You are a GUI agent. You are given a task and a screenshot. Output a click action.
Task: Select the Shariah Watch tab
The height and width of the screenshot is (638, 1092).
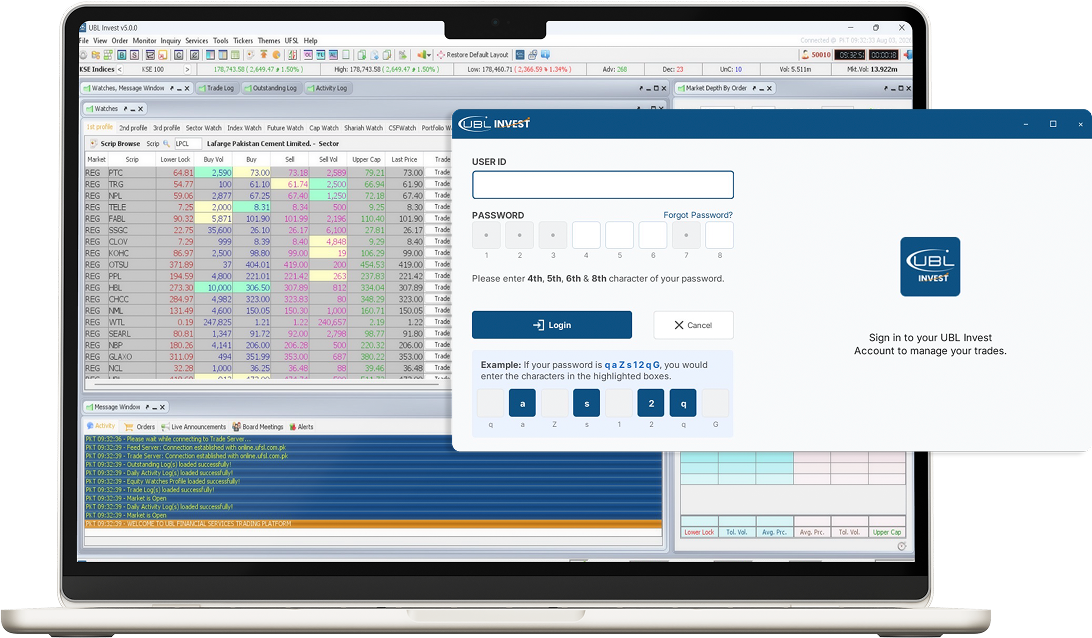pyautogui.click(x=364, y=128)
